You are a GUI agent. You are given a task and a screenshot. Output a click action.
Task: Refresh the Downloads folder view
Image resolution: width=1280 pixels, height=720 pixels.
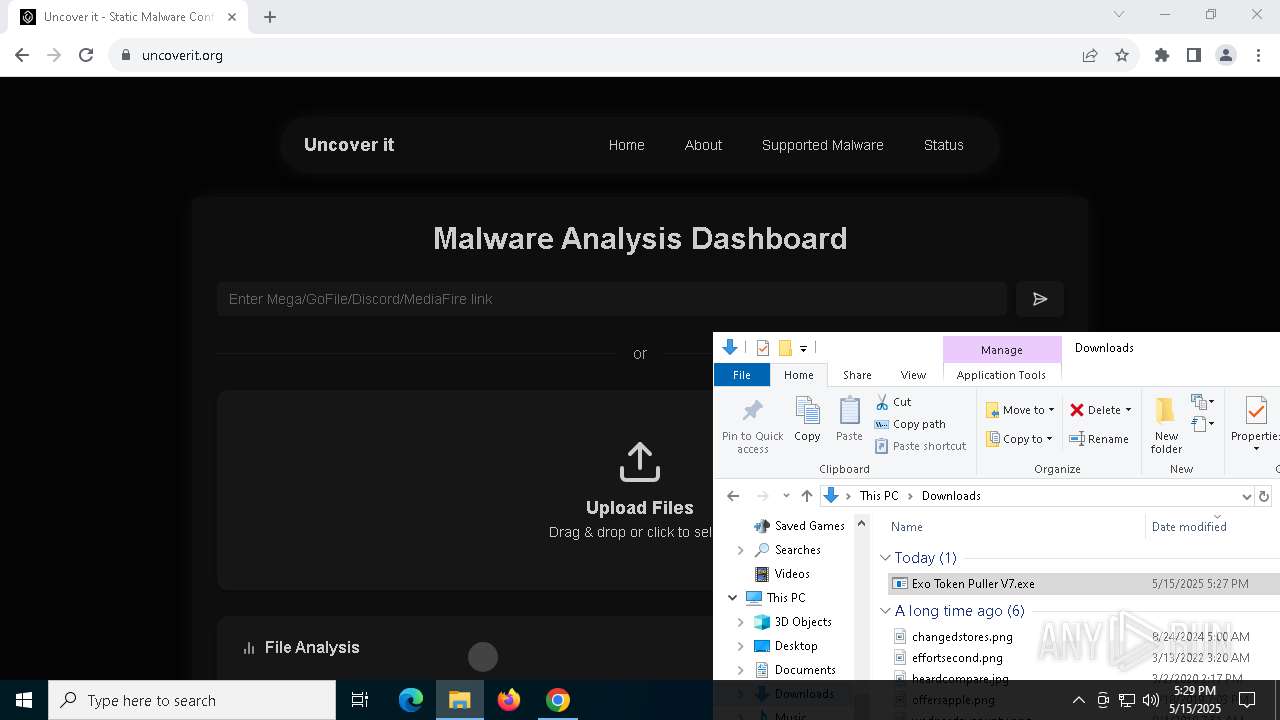[1264, 496]
